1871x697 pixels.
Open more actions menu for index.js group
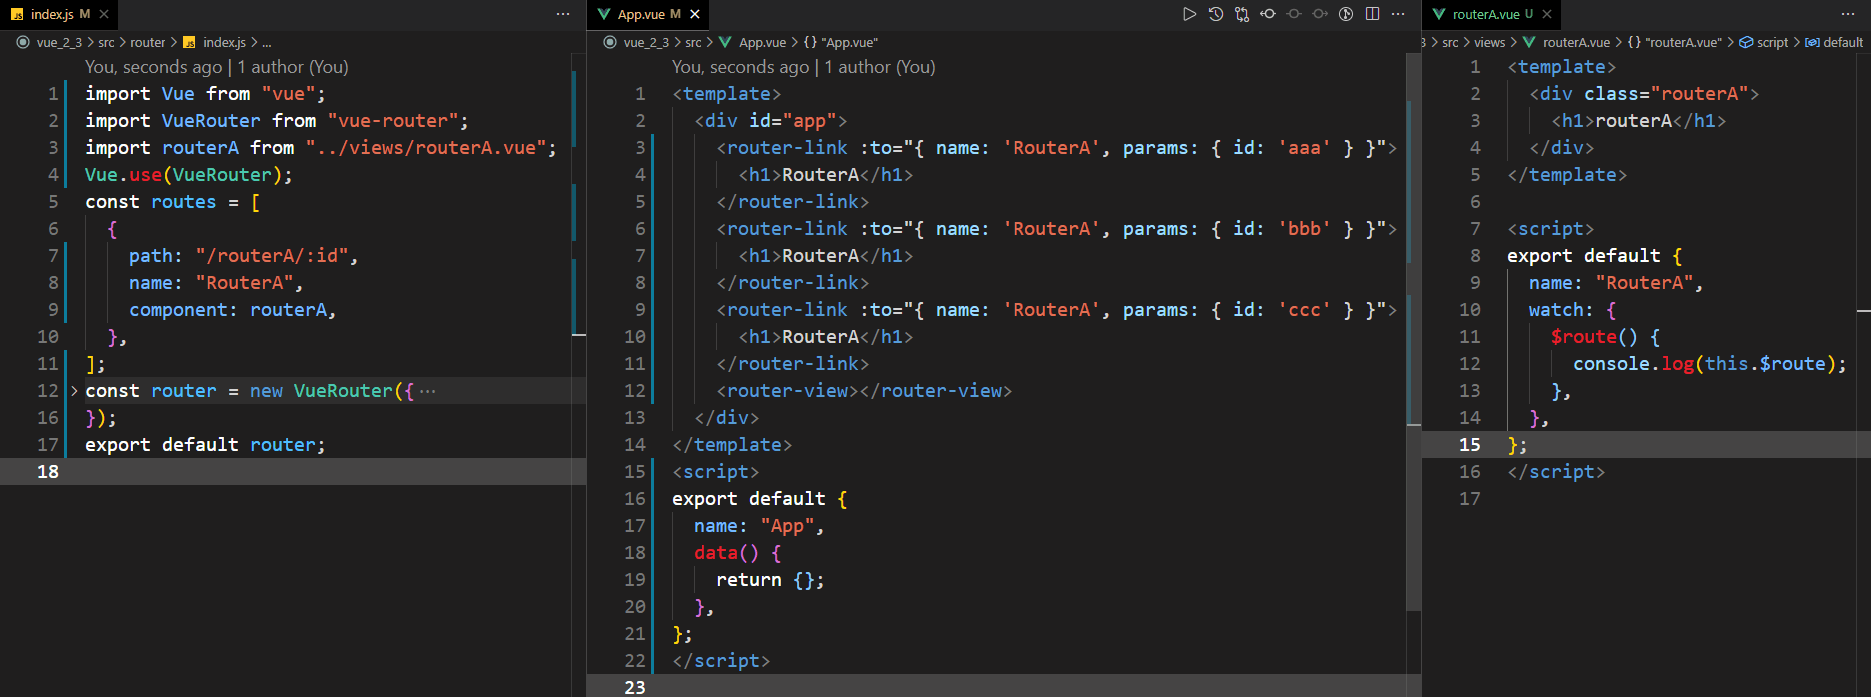click(x=563, y=14)
